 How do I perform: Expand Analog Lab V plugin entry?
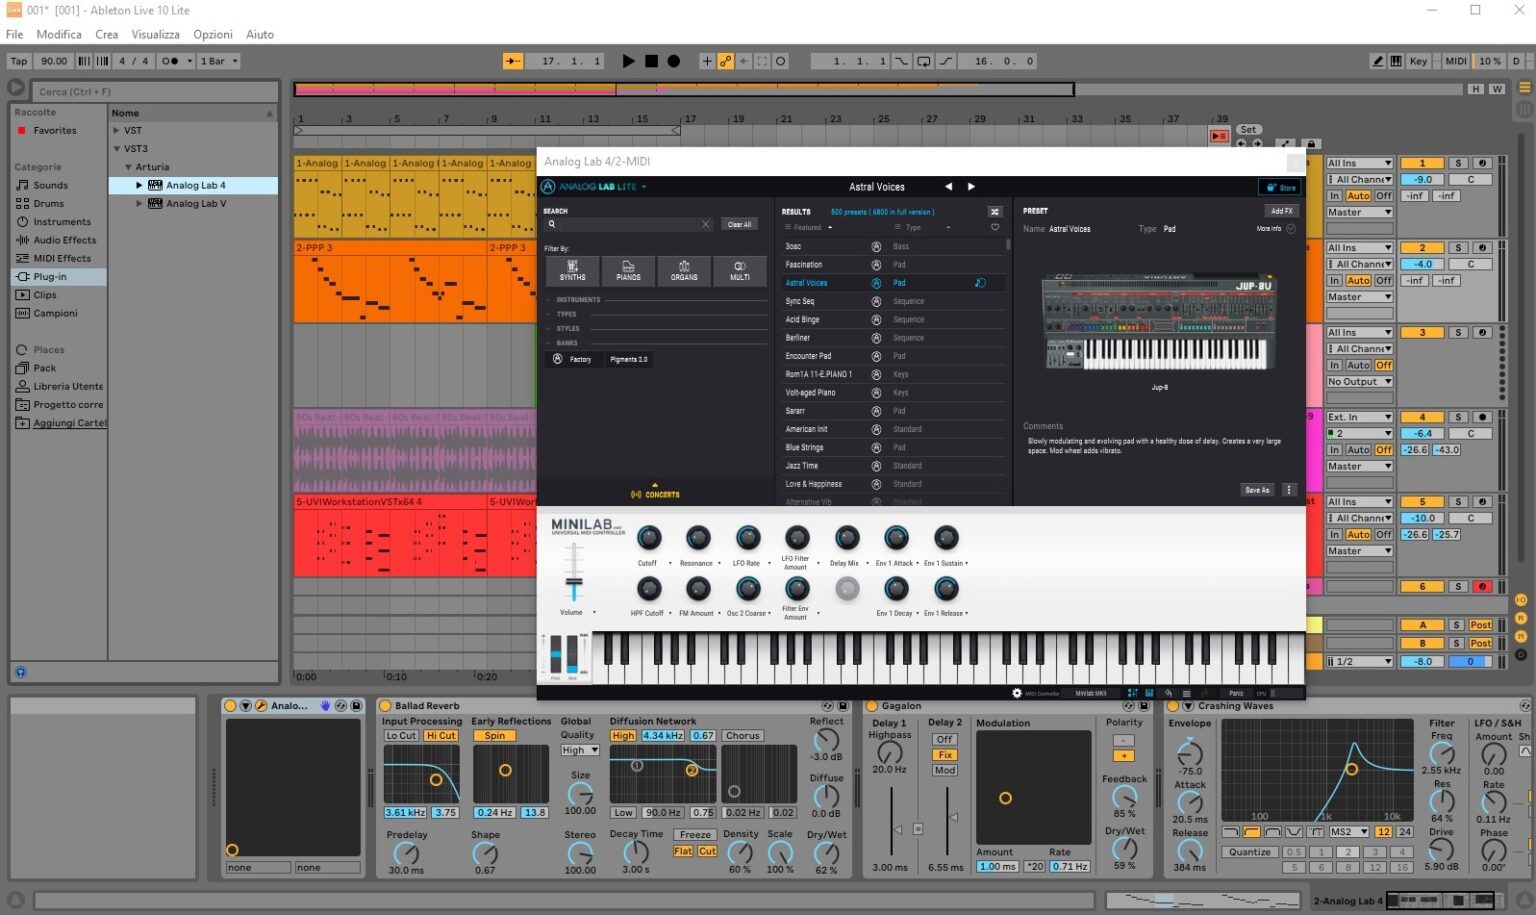(x=139, y=204)
